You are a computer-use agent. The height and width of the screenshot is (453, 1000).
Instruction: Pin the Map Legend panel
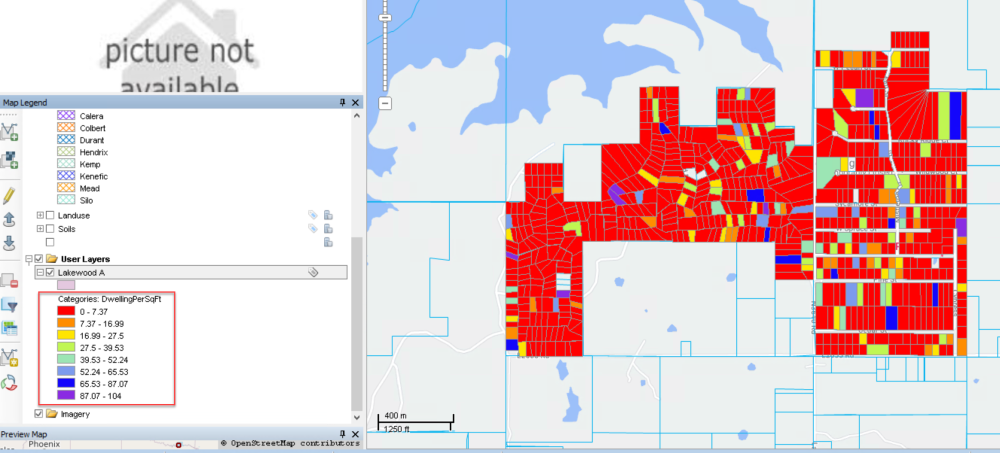tap(343, 103)
